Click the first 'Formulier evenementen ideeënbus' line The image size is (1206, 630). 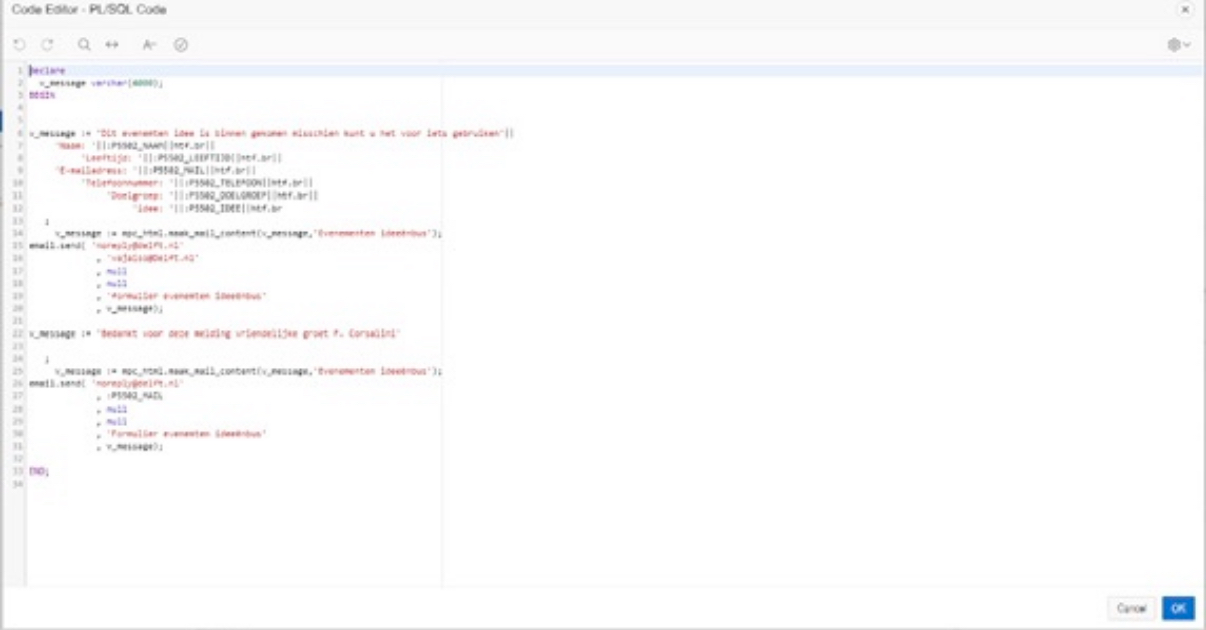[x=185, y=295]
